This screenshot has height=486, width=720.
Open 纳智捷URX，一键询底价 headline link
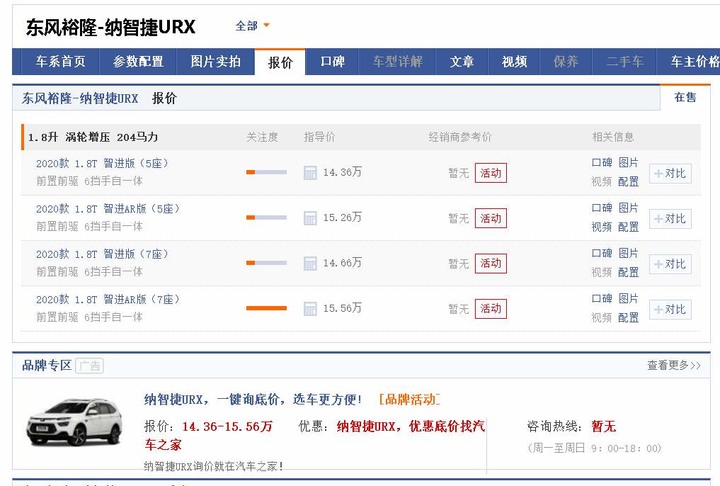[x=253, y=400]
